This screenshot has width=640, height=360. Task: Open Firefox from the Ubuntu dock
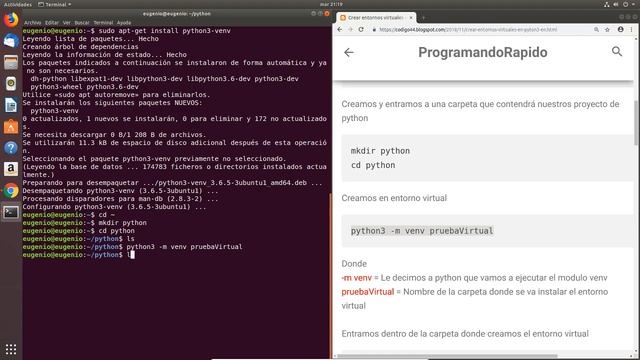pyautogui.click(x=11, y=19)
